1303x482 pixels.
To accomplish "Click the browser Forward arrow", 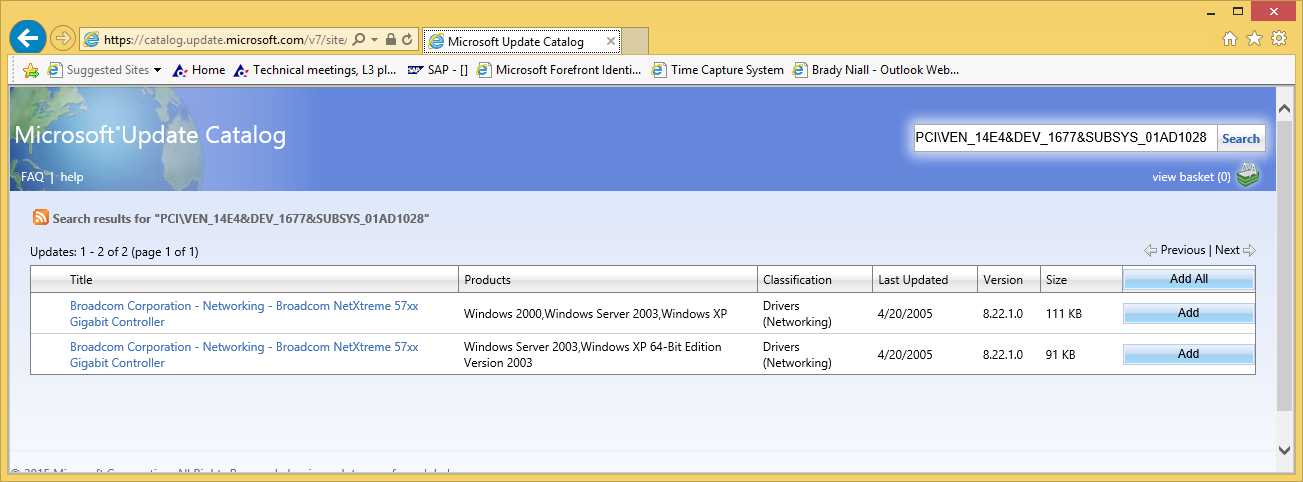I will point(62,40).
